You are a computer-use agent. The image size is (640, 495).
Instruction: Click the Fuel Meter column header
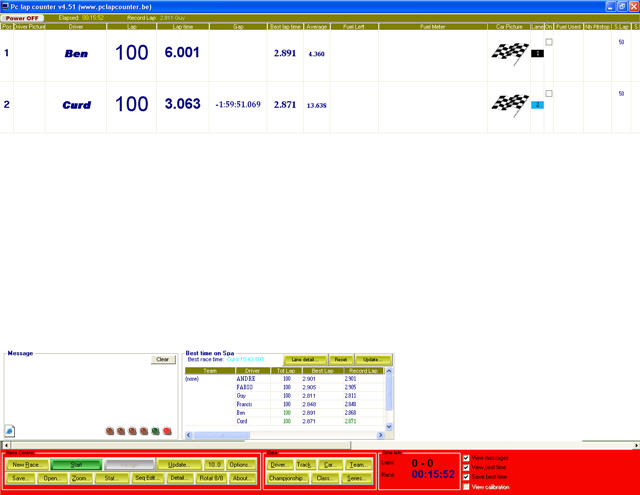[x=433, y=27]
